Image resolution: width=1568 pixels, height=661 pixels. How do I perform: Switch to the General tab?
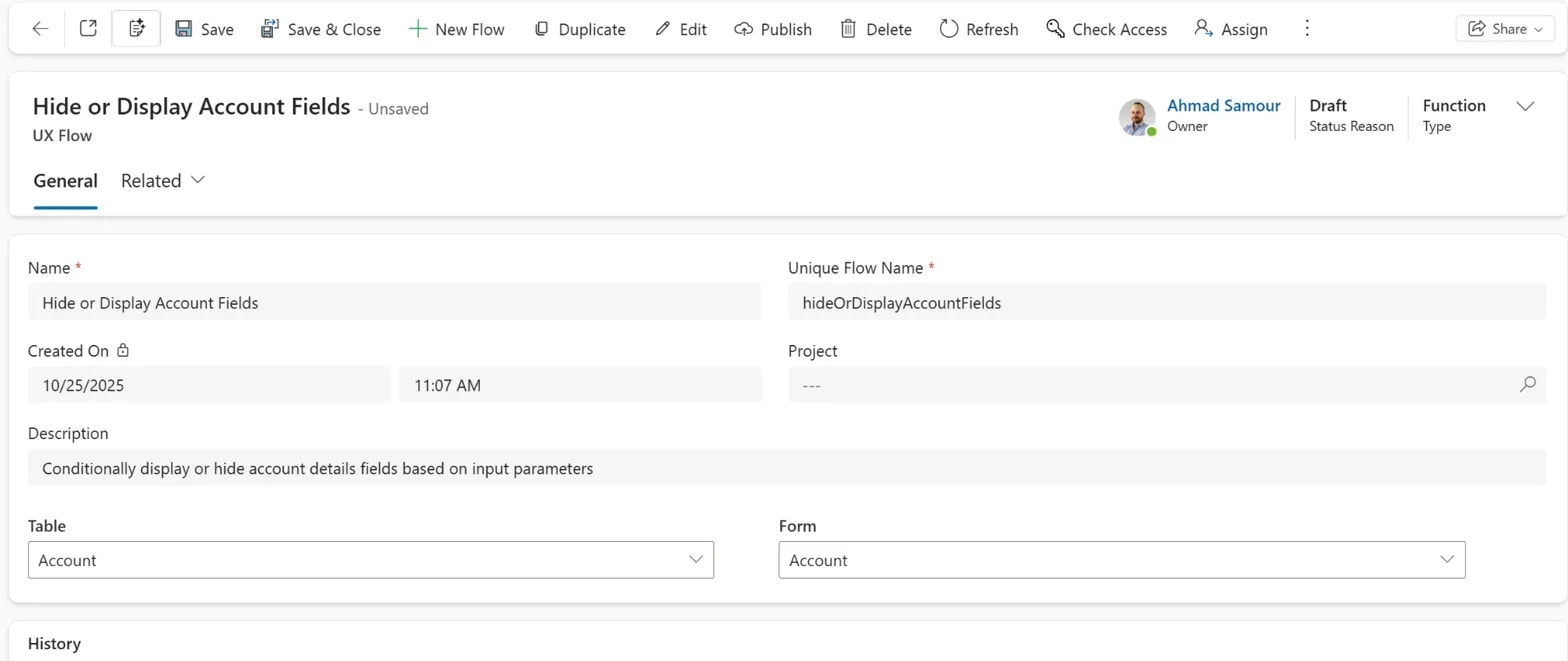coord(65,181)
